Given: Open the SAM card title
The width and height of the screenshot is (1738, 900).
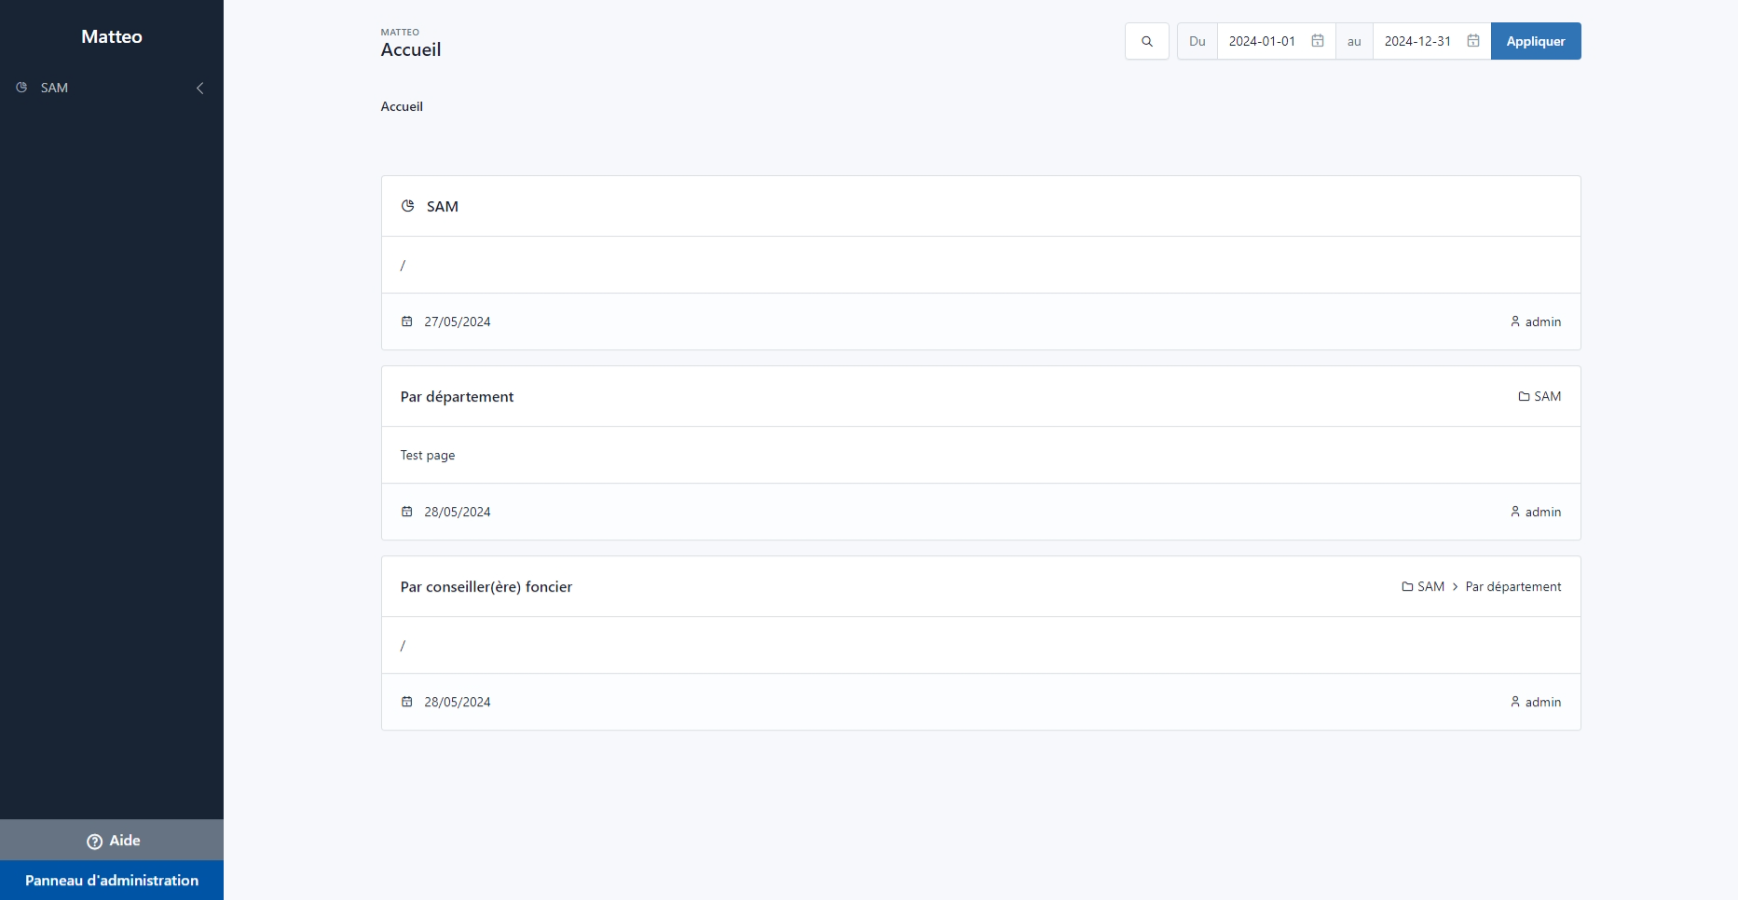Looking at the screenshot, I should click(x=442, y=207).
